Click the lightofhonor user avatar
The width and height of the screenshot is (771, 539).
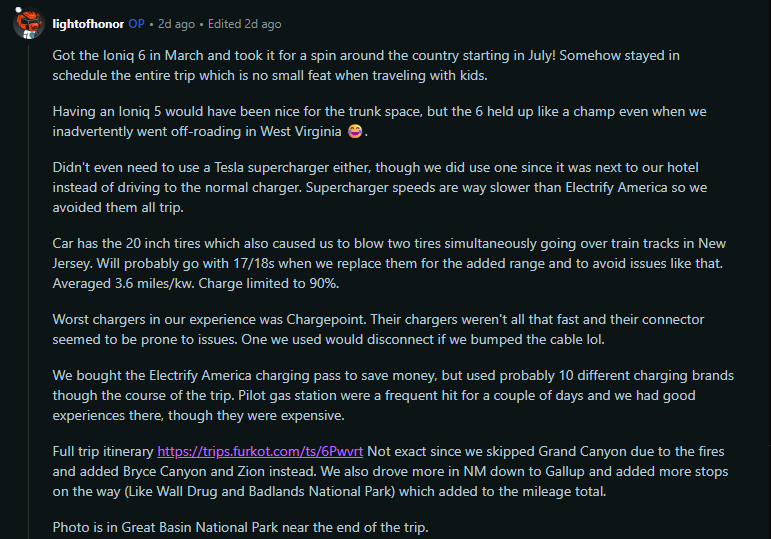click(x=27, y=23)
